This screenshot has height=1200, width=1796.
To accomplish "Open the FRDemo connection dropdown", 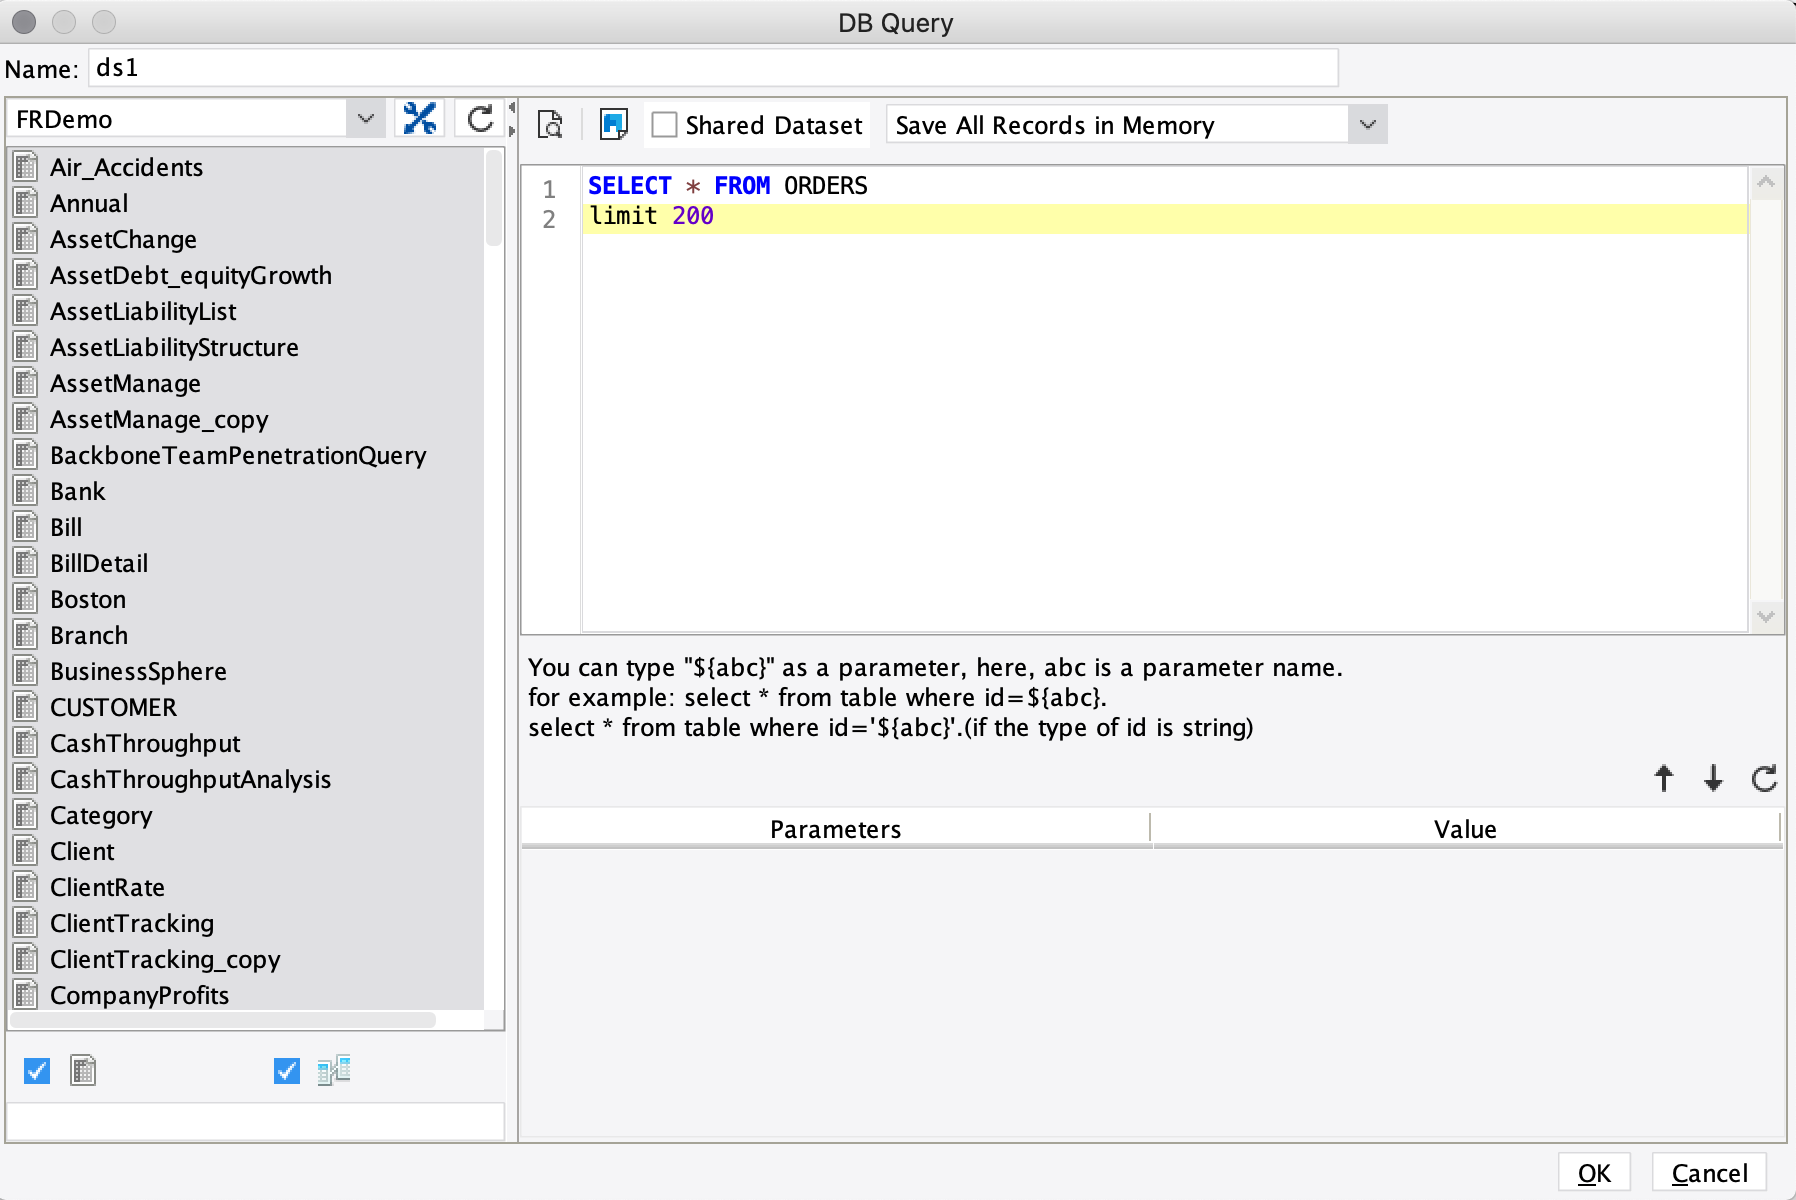I will (365, 119).
